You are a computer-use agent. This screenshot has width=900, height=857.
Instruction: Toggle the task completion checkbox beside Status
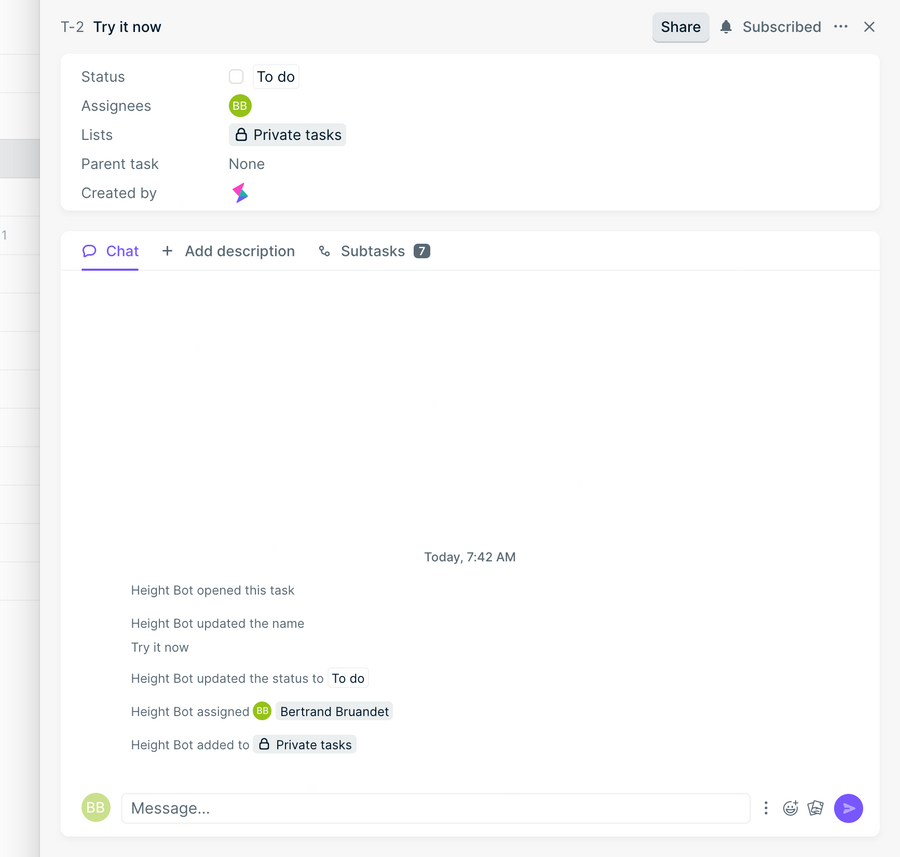236,76
